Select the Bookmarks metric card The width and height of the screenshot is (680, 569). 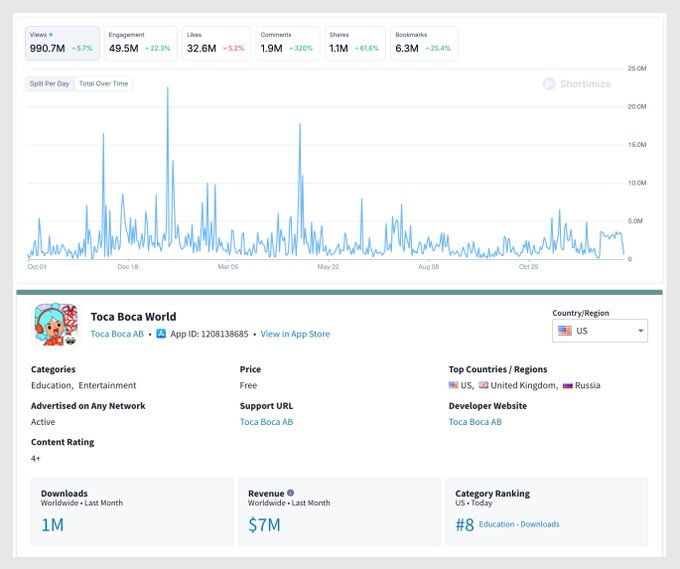424,43
